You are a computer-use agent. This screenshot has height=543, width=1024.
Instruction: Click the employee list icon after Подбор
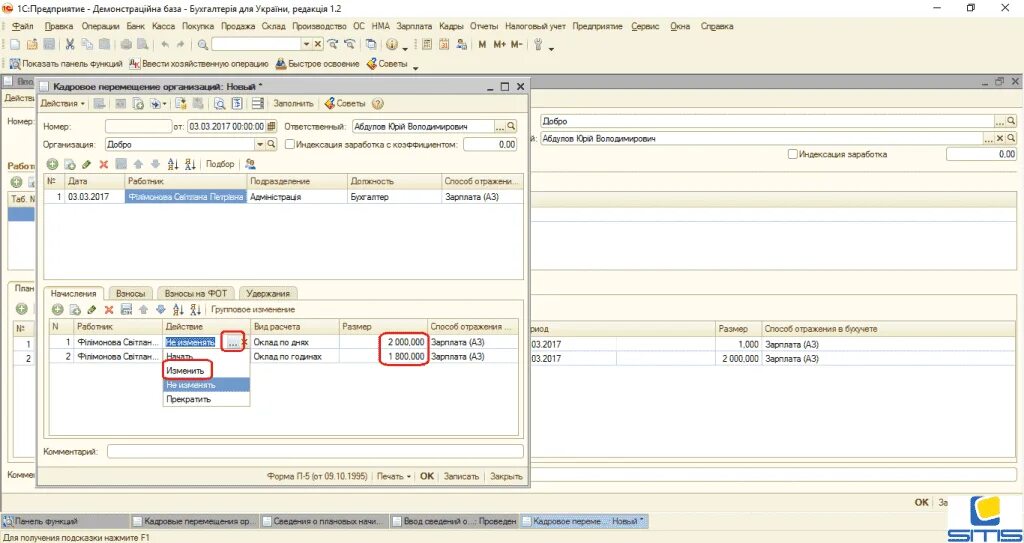point(249,164)
